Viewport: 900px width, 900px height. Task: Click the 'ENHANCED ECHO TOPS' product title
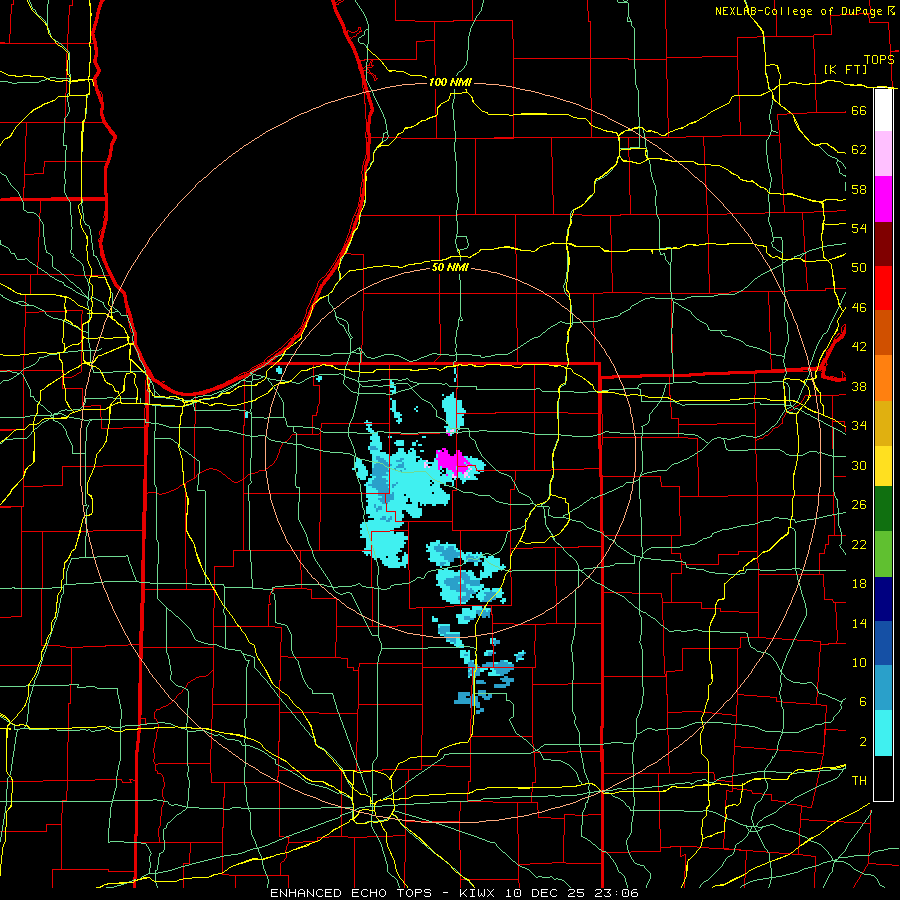coord(351,893)
